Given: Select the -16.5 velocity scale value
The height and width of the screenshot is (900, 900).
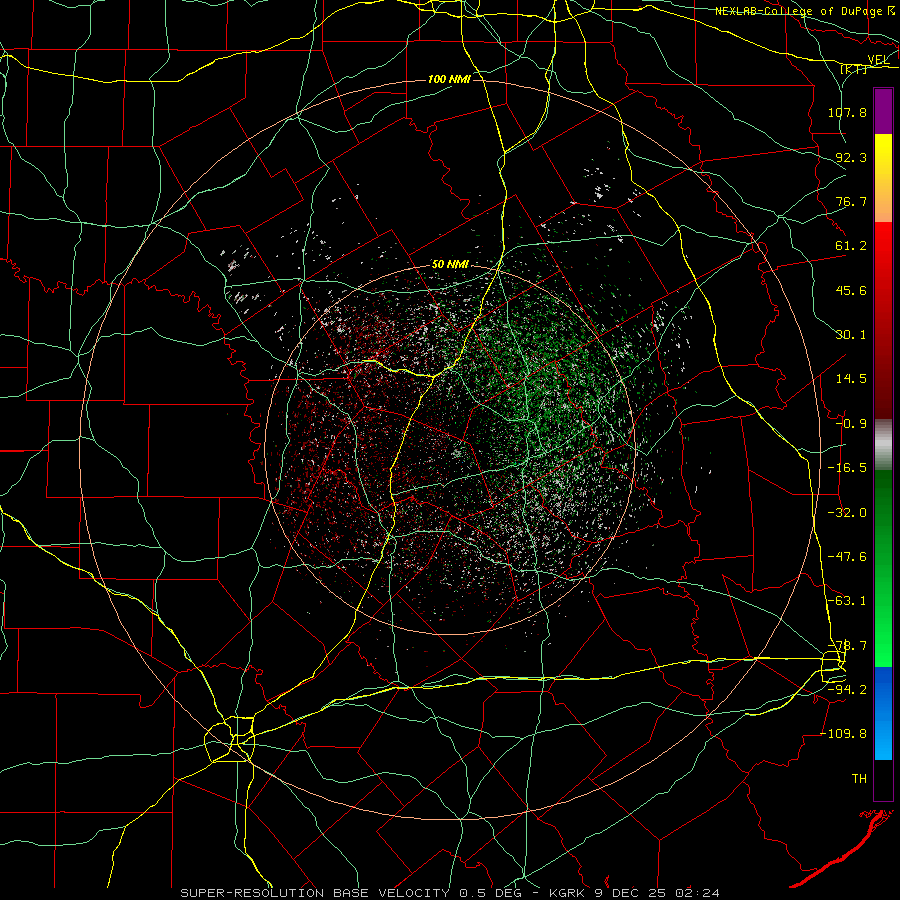Looking at the screenshot, I should [847, 468].
